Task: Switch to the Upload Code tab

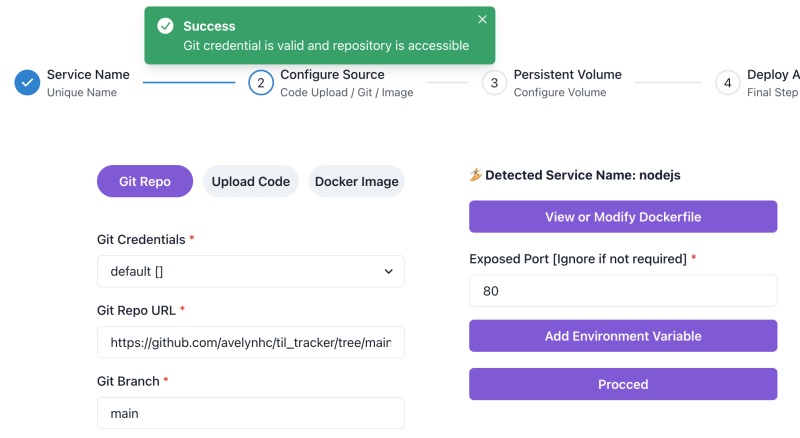Action: [251, 181]
